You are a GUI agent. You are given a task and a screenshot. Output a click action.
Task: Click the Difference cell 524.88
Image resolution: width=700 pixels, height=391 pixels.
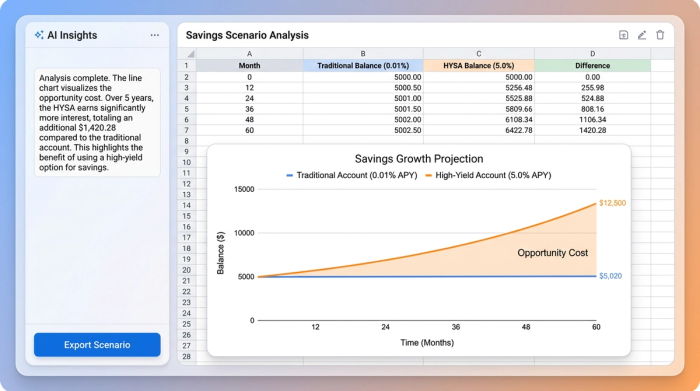592,98
